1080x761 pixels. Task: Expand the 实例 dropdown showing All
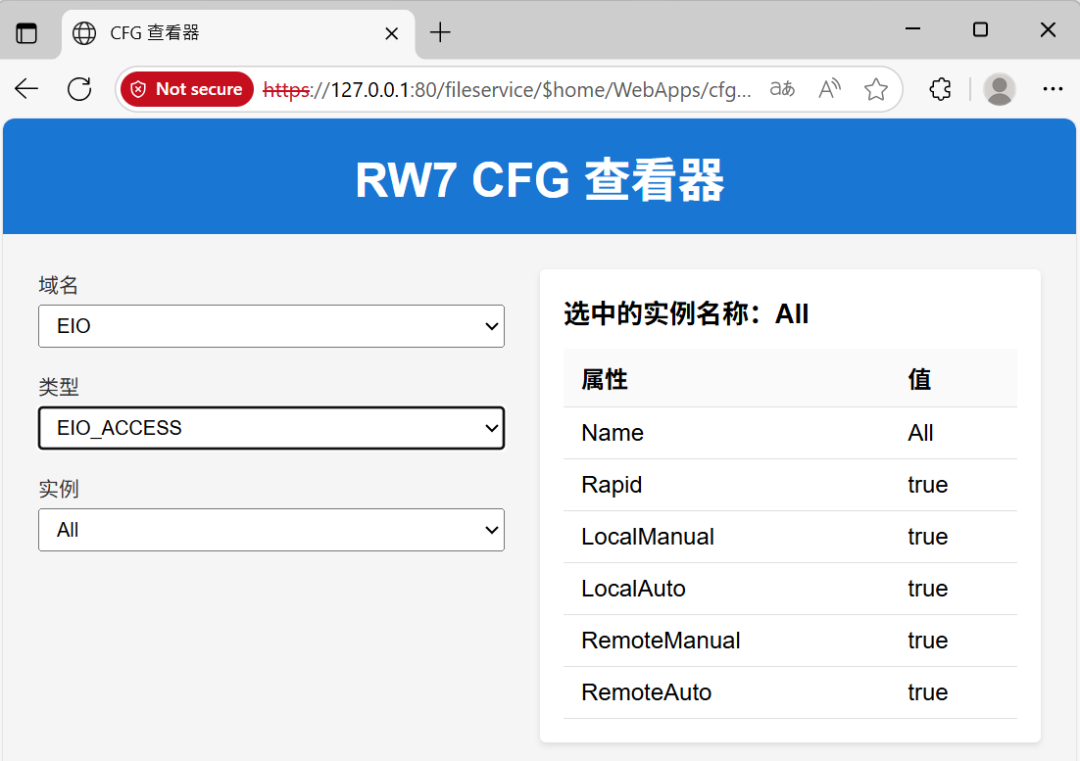point(271,530)
